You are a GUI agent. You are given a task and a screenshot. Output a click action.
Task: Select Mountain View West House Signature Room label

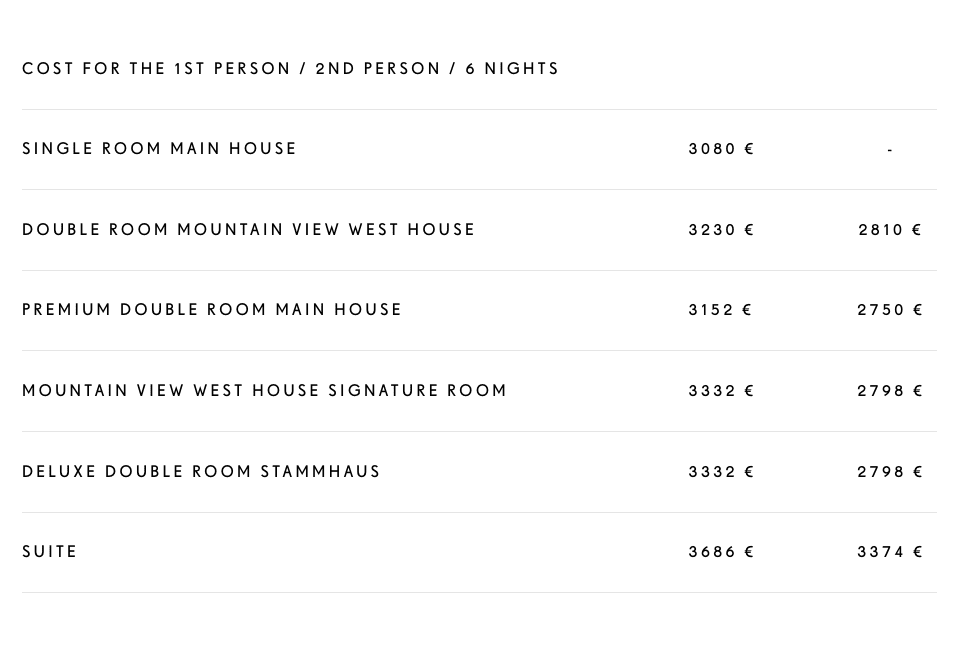tap(264, 391)
